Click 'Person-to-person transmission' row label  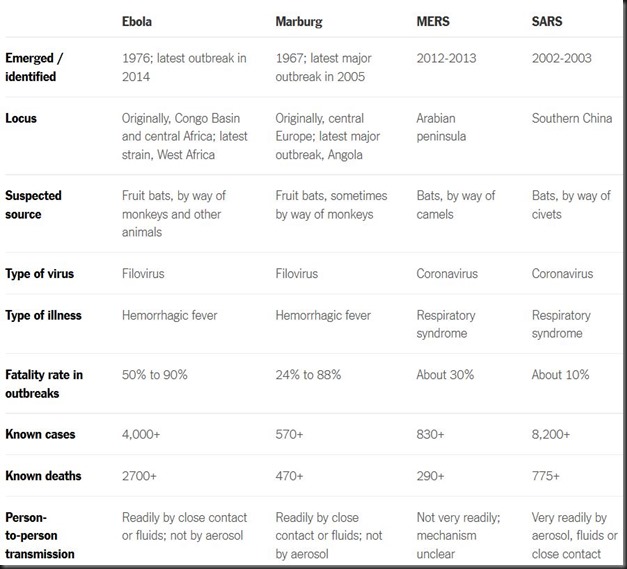pos(40,535)
